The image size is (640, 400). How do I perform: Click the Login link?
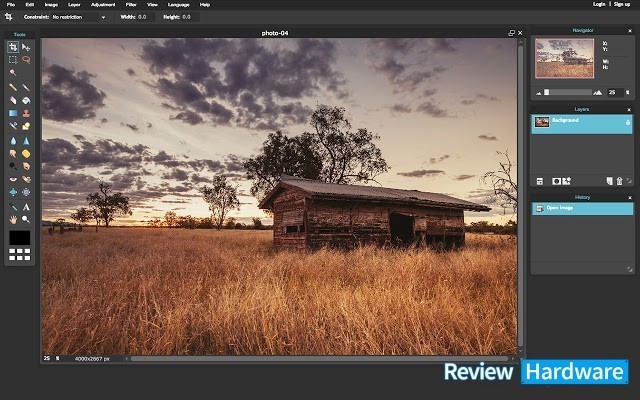pos(599,4)
